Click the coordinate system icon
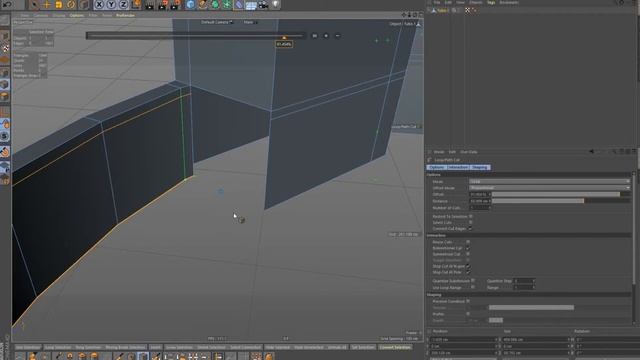This screenshot has width=640, height=360. pyautogui.click(x=136, y=4)
